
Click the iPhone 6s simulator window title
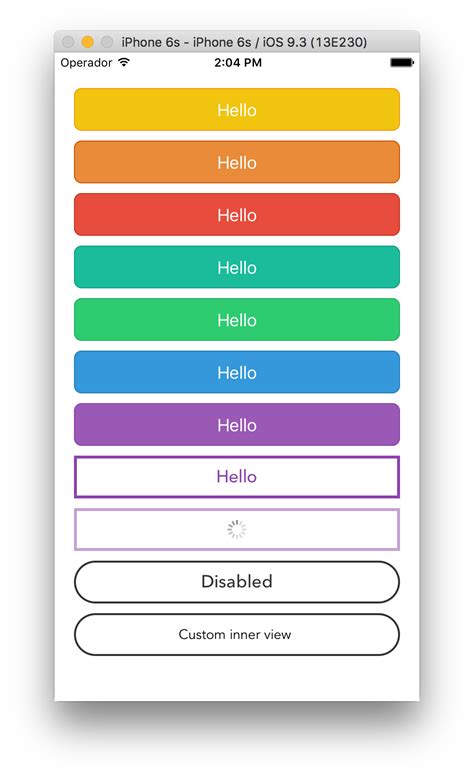[244, 42]
